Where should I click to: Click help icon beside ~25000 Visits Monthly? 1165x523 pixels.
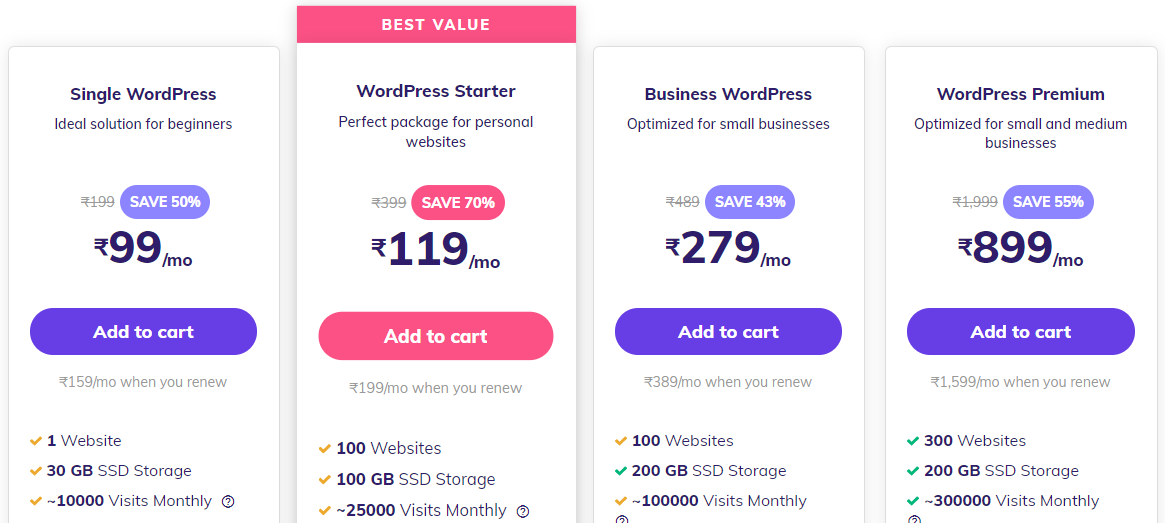click(522, 511)
